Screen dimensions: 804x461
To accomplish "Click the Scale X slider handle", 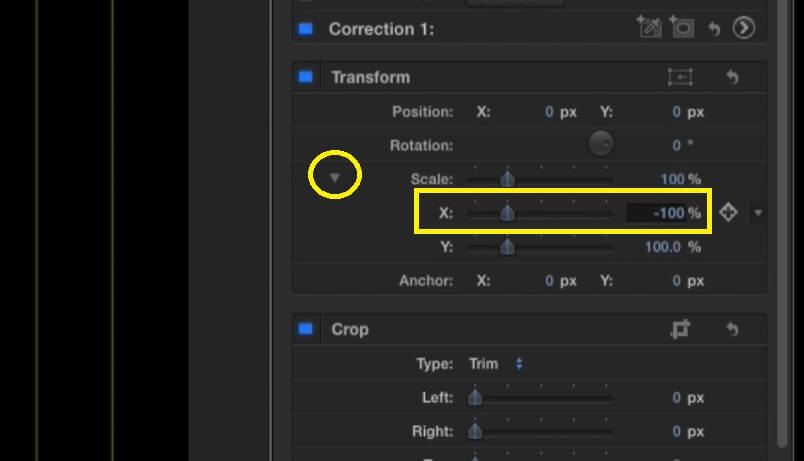I will pyautogui.click(x=507, y=213).
